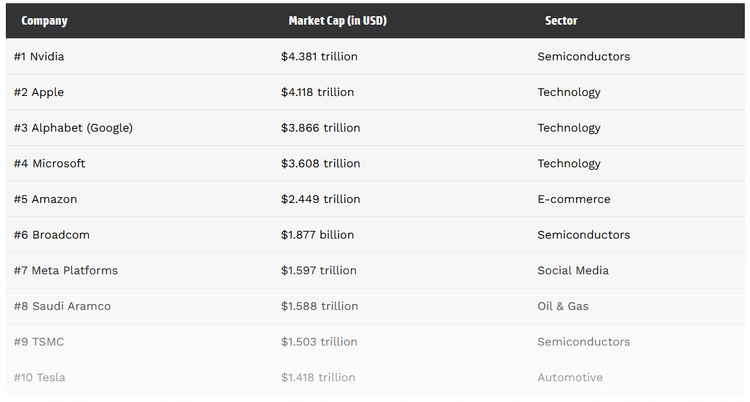Click the Social Media sector cell

(572, 271)
